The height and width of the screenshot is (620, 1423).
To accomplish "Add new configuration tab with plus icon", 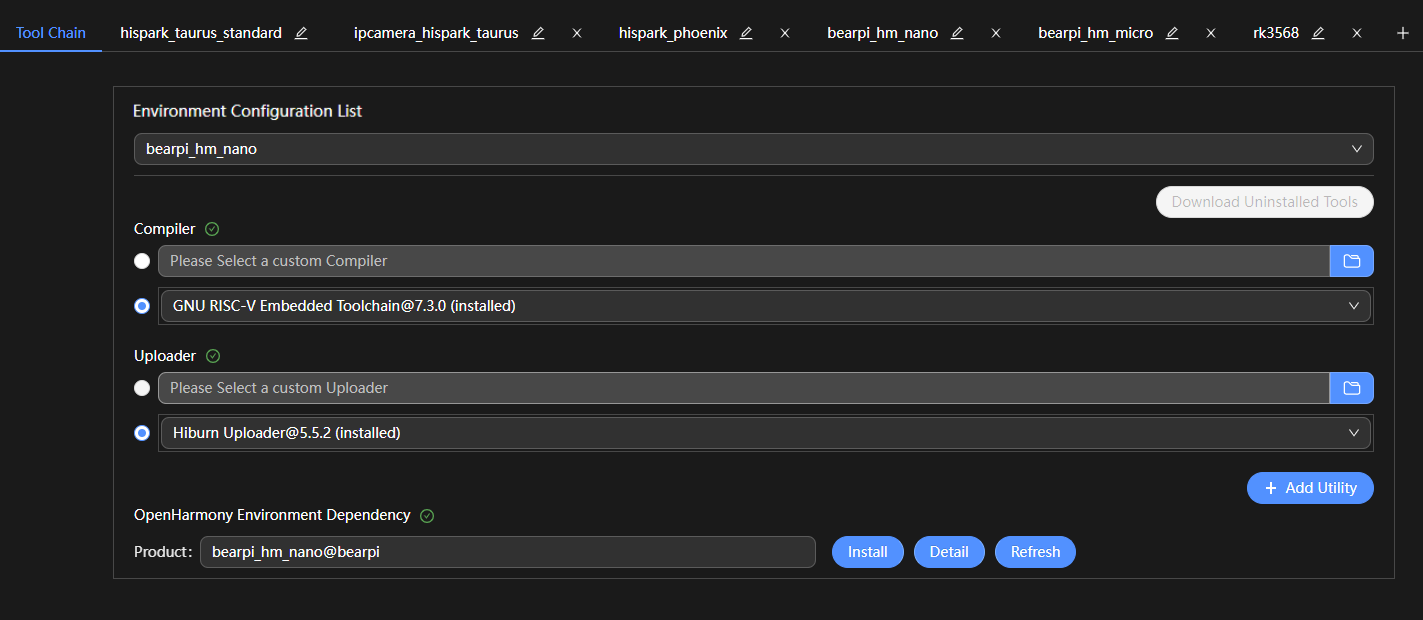I will click(1402, 33).
